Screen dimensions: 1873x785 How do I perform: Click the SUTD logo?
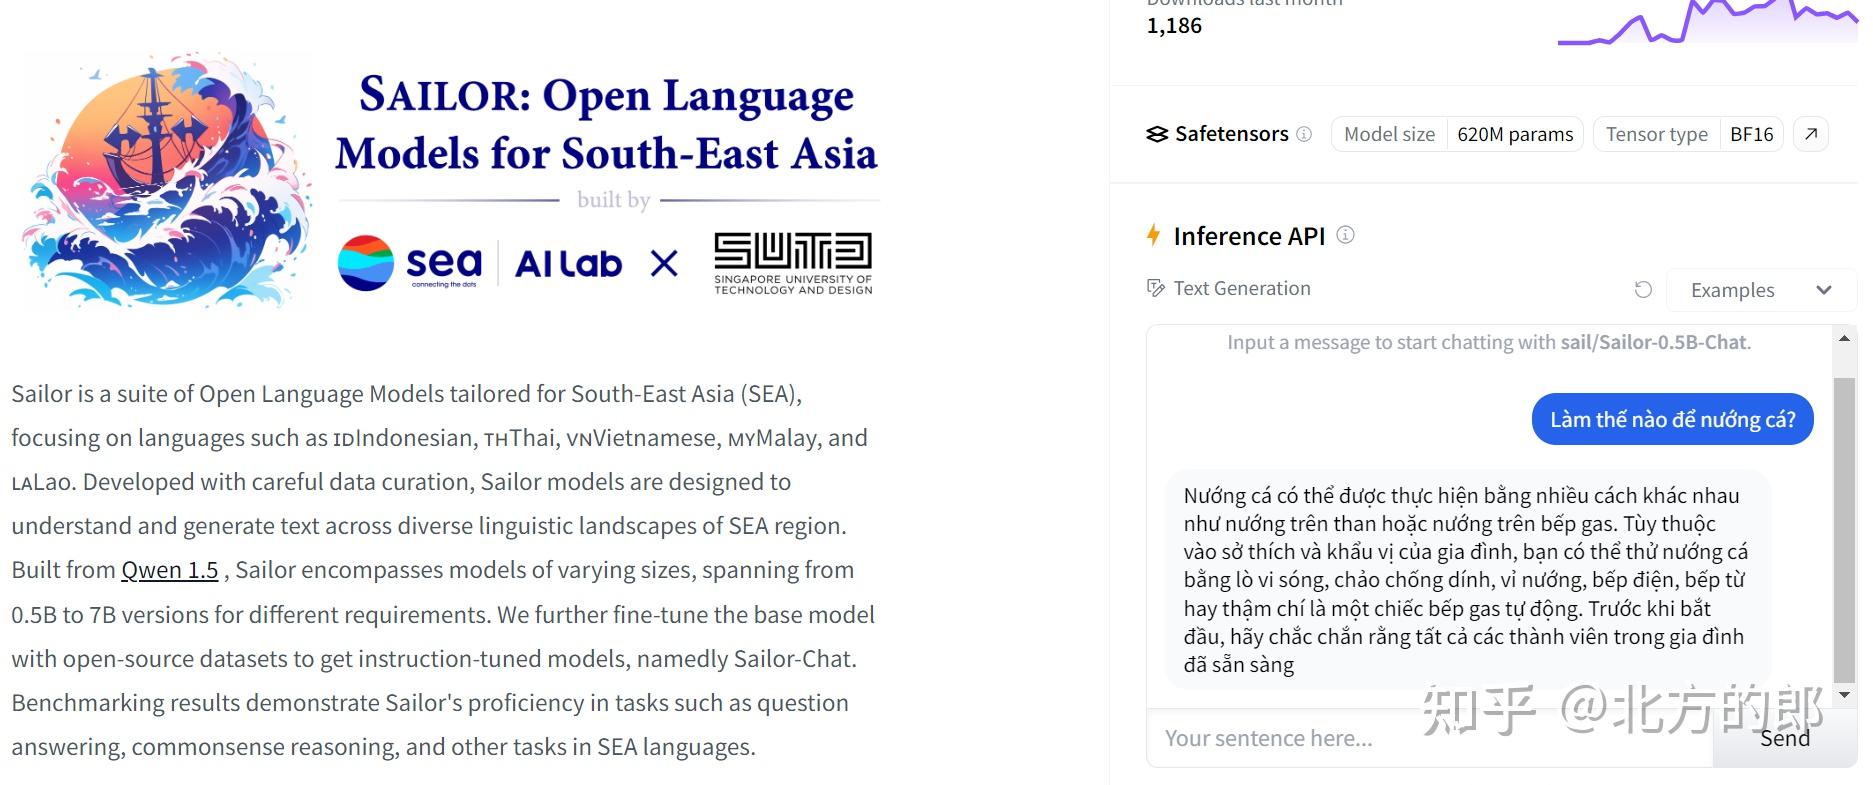coord(793,263)
